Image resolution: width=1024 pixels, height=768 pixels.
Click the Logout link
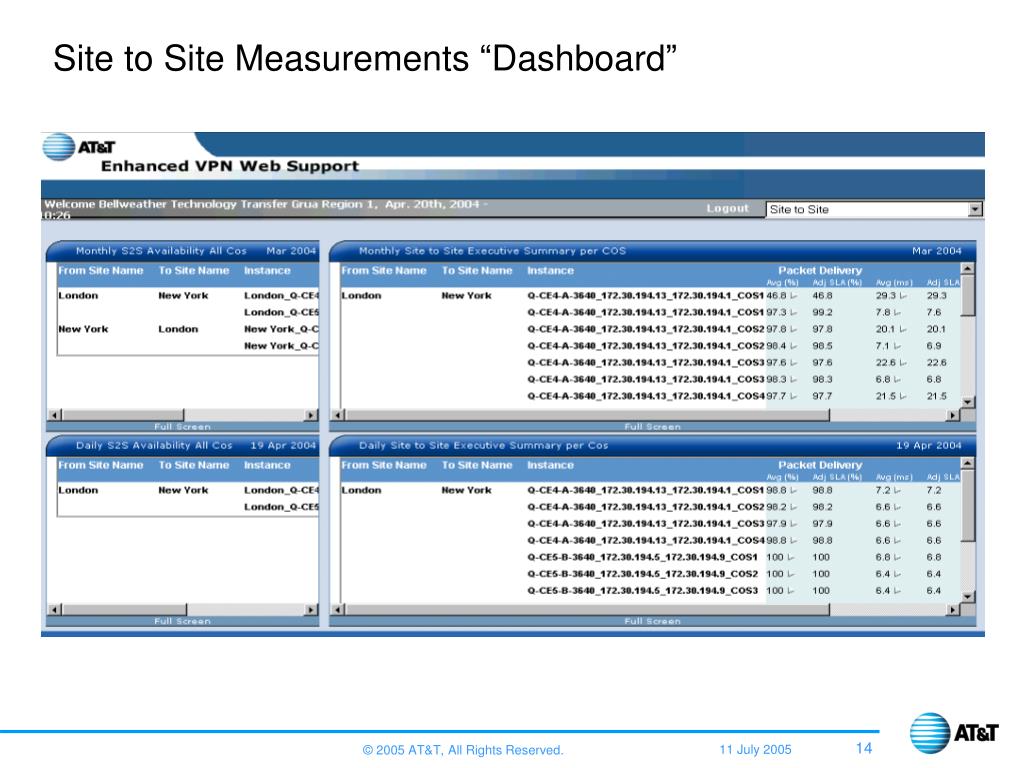[727, 208]
